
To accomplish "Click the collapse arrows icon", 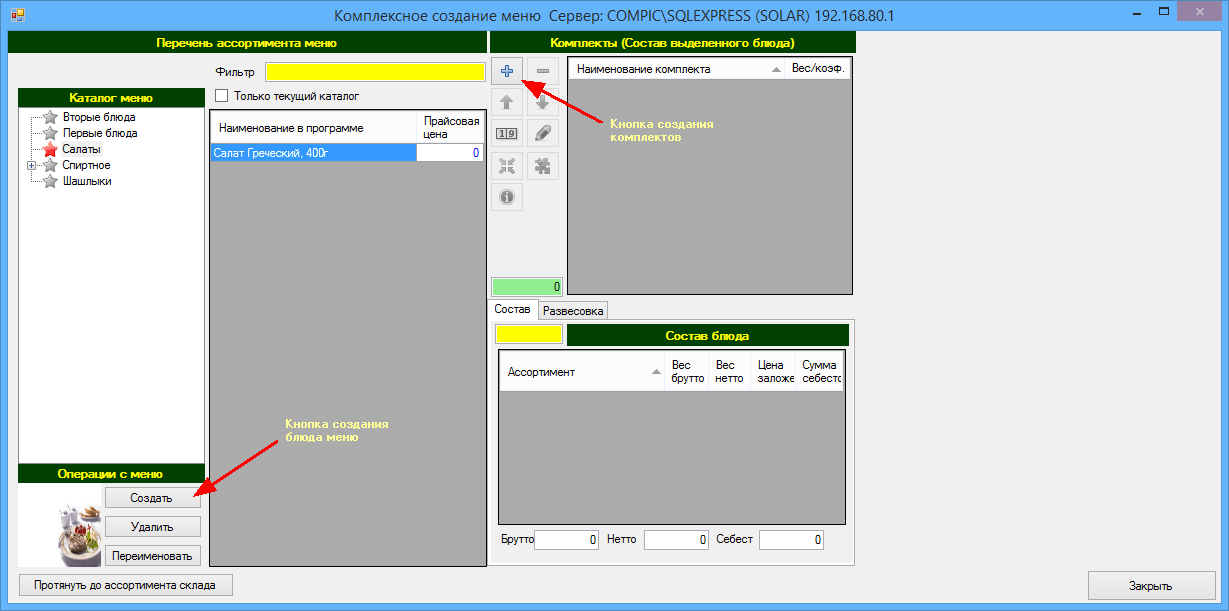I will tap(507, 166).
